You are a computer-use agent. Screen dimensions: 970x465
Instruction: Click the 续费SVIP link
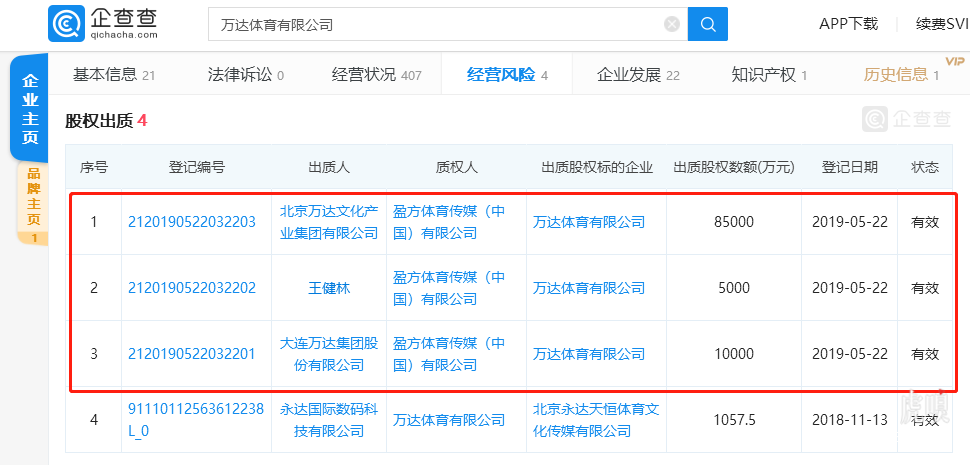942,24
